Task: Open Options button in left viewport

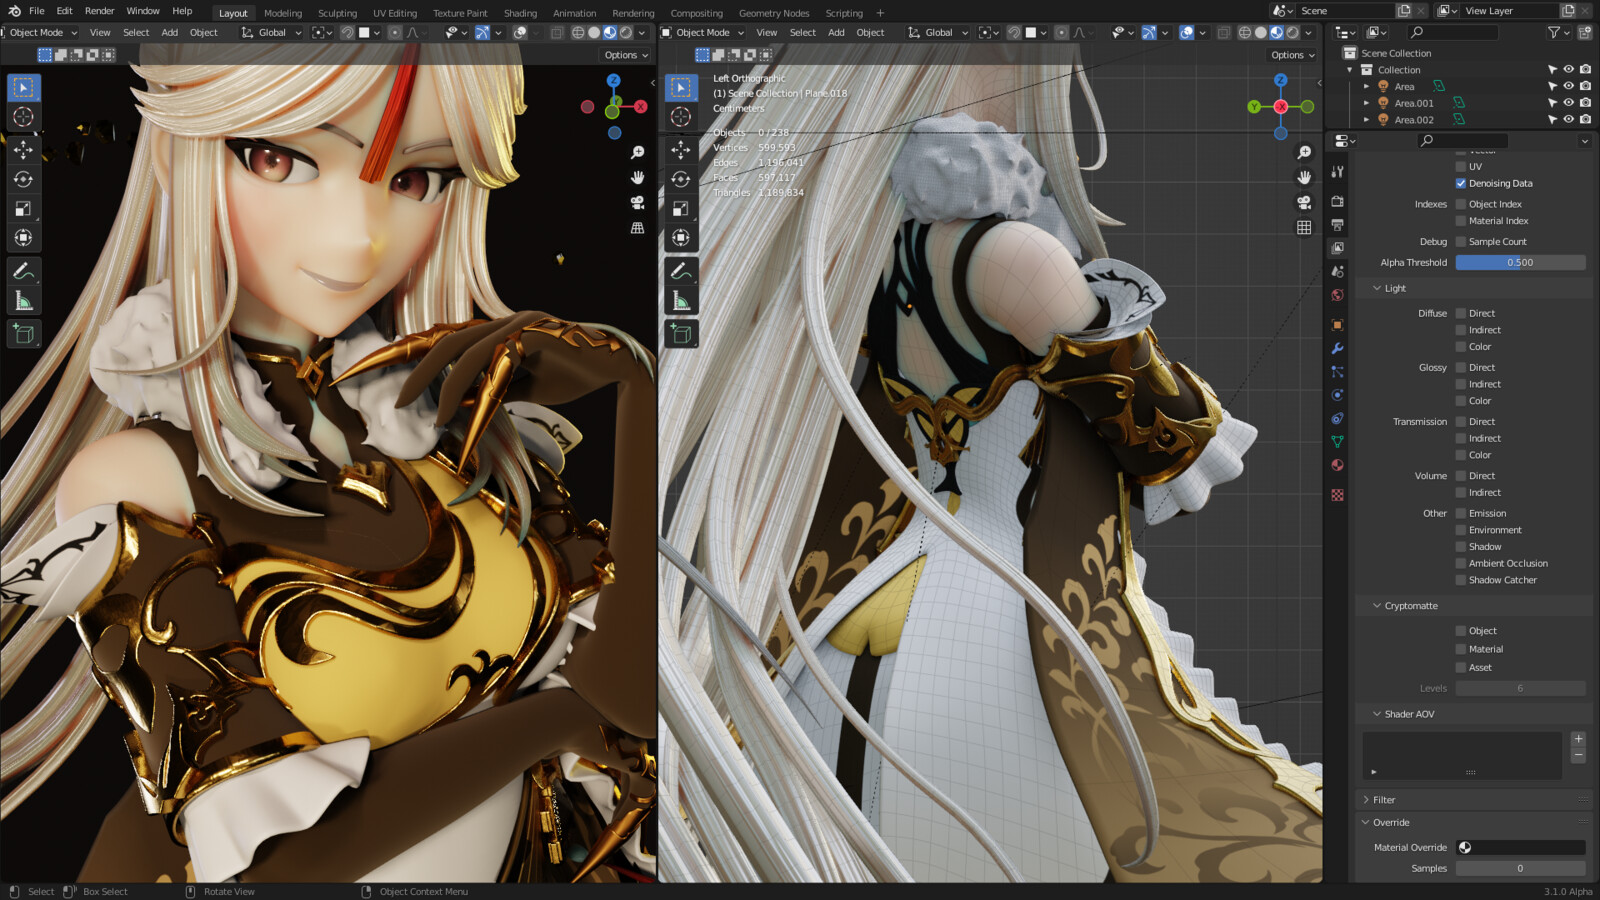Action: 626,55
